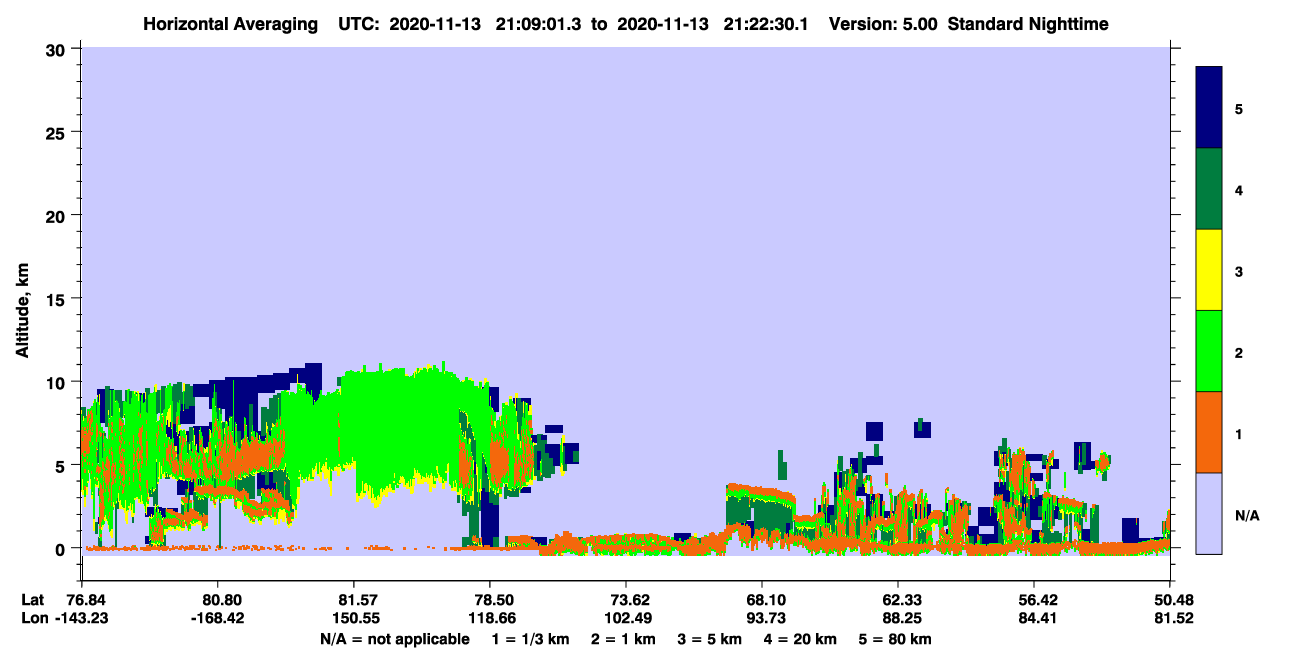This screenshot has height=667, width=1300.
Task: Click the altitude tick label '10'
Action: (58, 382)
